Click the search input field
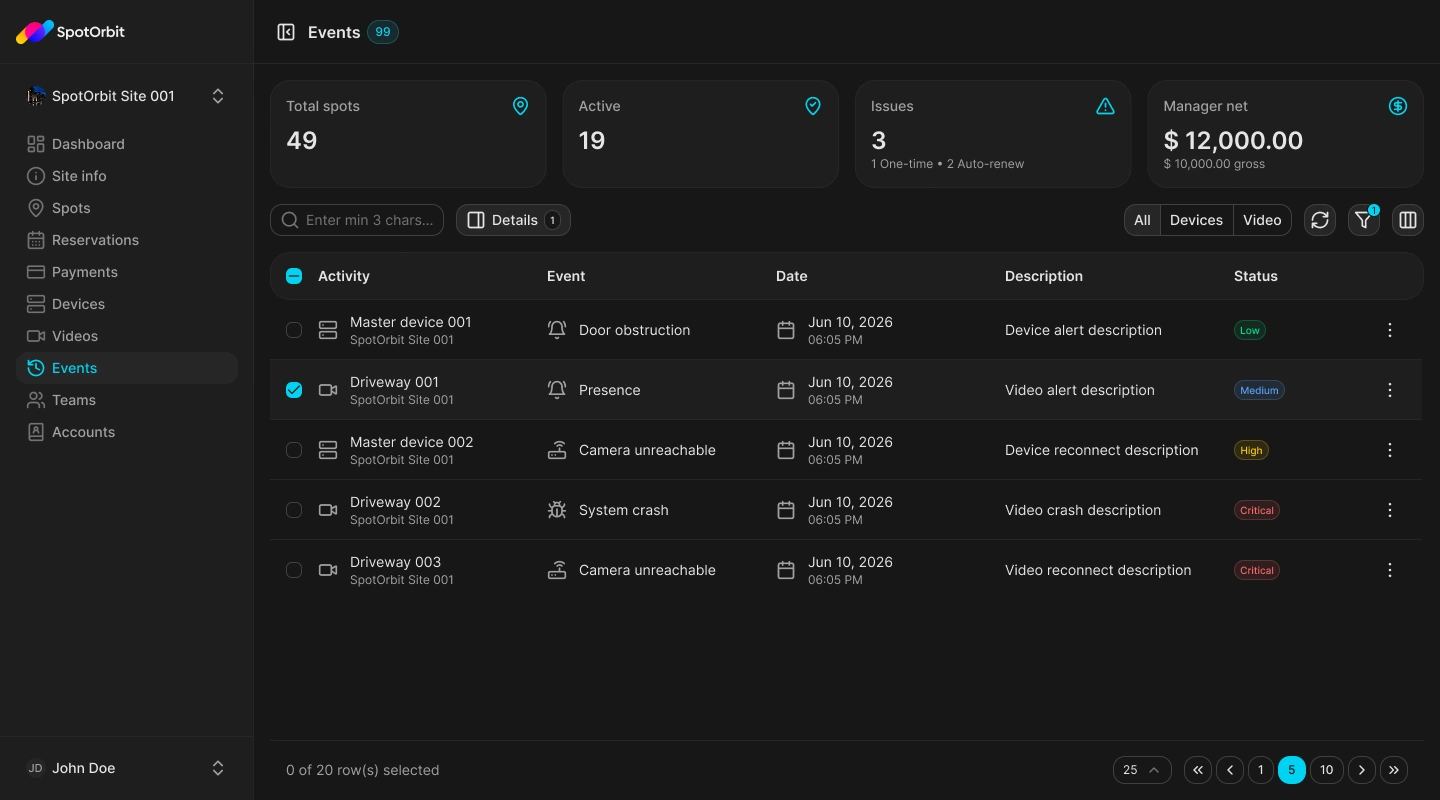1440x800 pixels. 357,220
